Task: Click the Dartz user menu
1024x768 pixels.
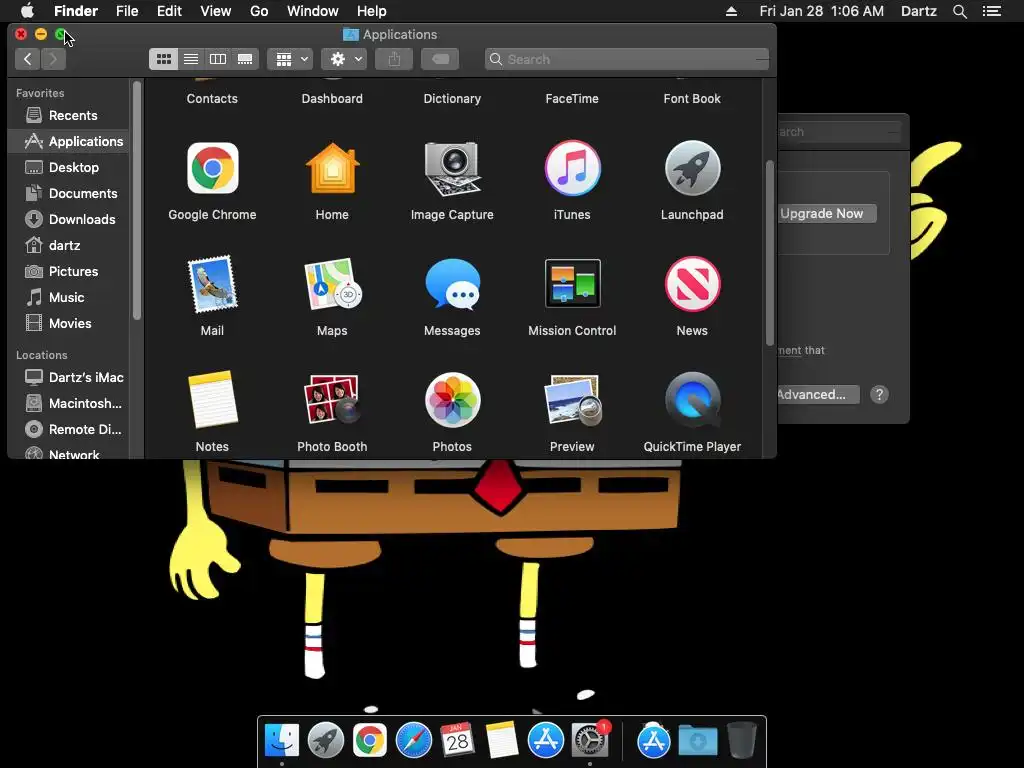Action: point(919,11)
